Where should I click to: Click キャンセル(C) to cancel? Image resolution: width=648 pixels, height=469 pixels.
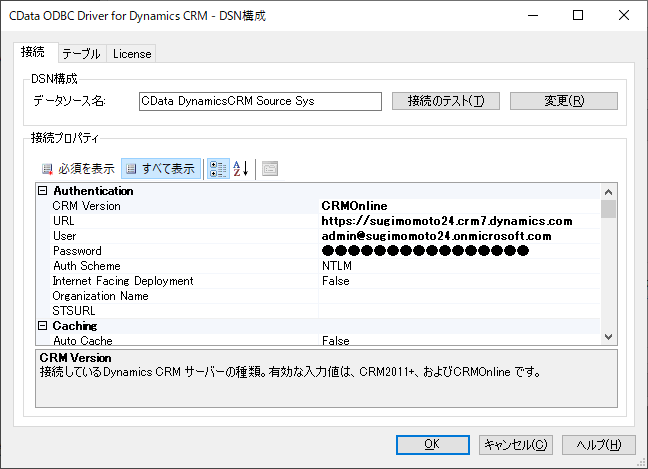click(x=516, y=445)
